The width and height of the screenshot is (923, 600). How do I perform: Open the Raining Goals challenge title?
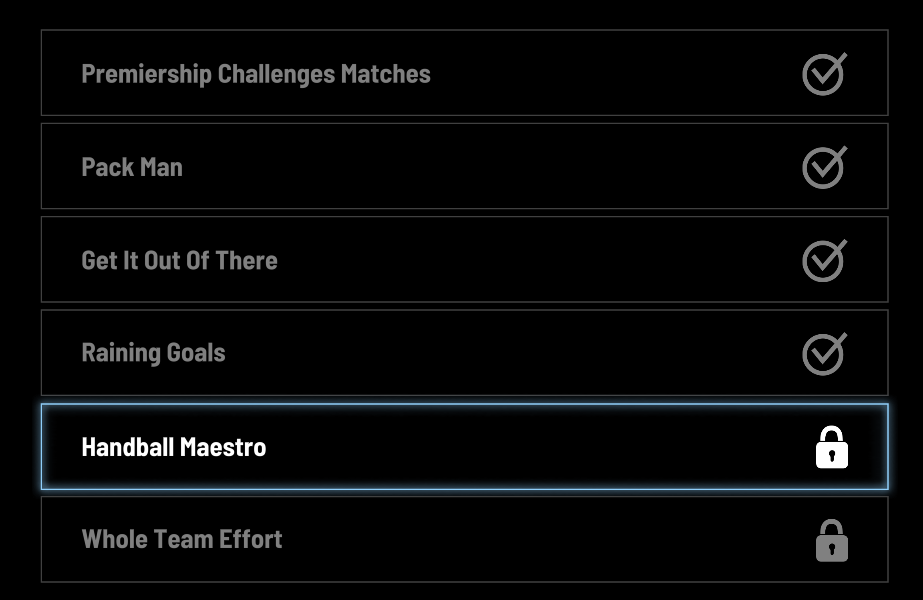pyautogui.click(x=153, y=353)
